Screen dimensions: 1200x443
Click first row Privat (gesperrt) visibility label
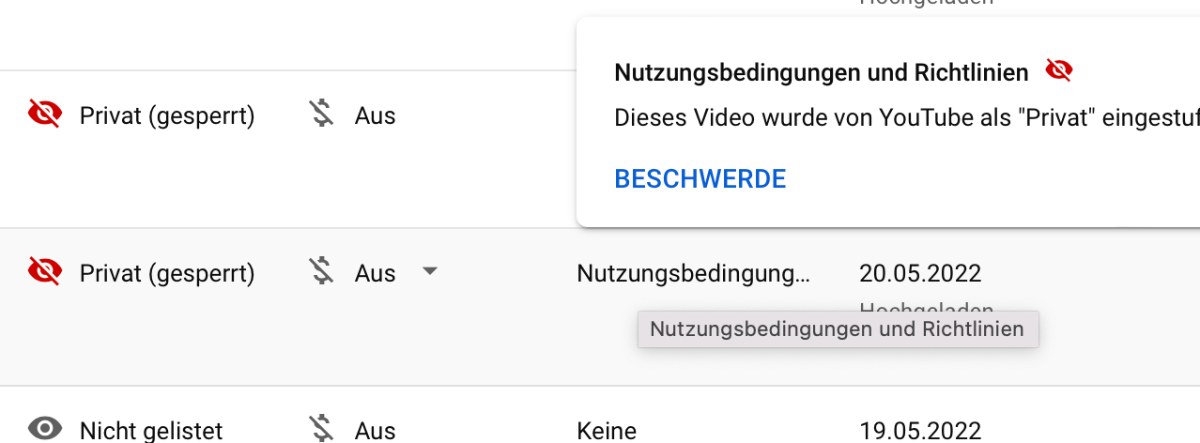click(x=167, y=116)
